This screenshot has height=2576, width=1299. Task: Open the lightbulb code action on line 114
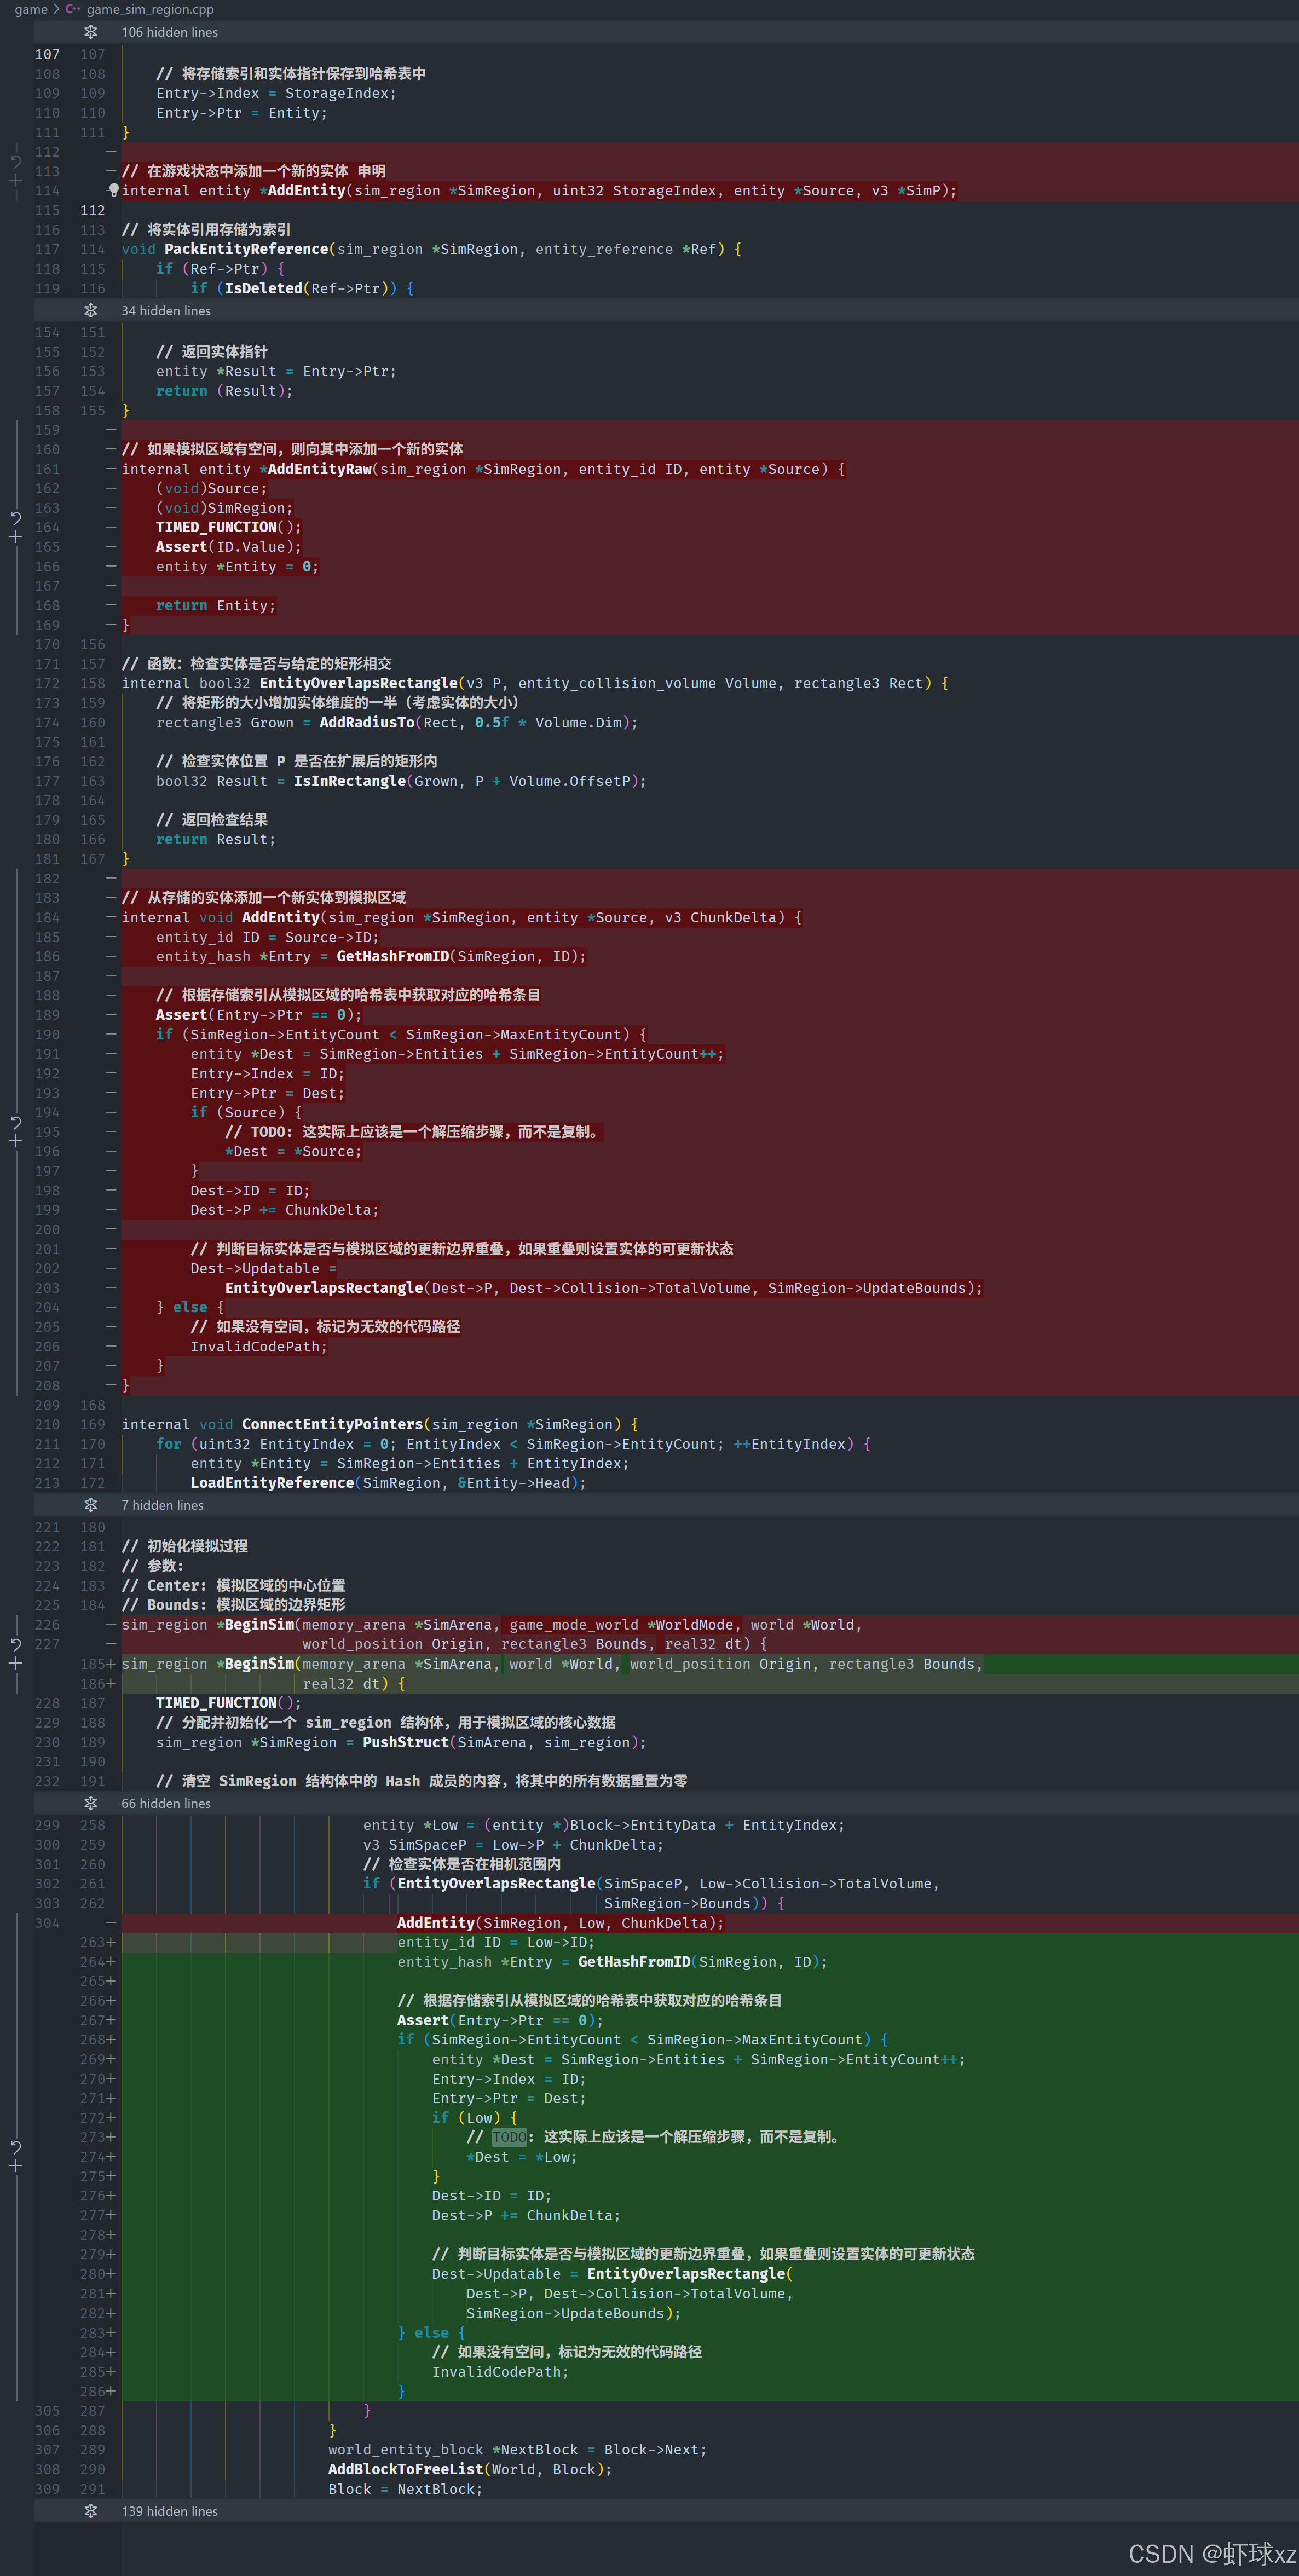pos(114,189)
